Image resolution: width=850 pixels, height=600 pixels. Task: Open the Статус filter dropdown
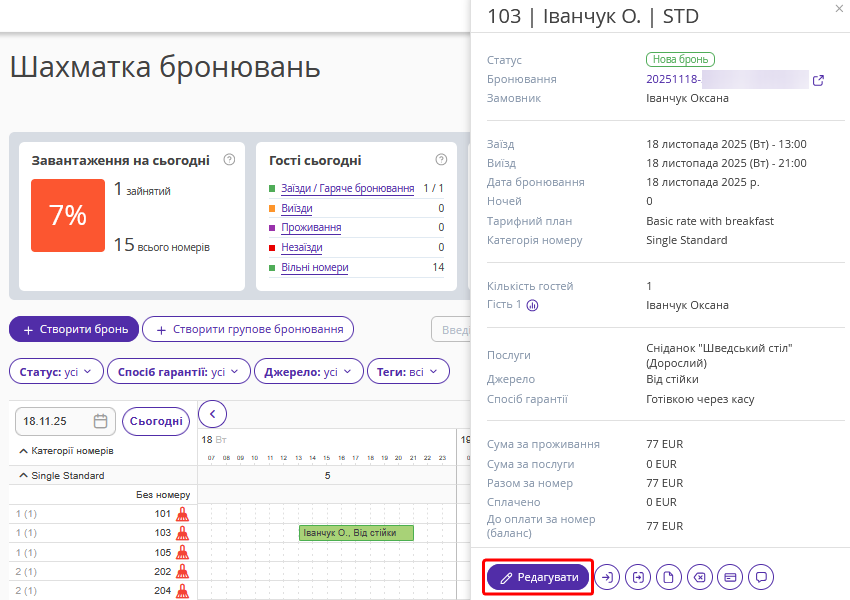coord(56,372)
